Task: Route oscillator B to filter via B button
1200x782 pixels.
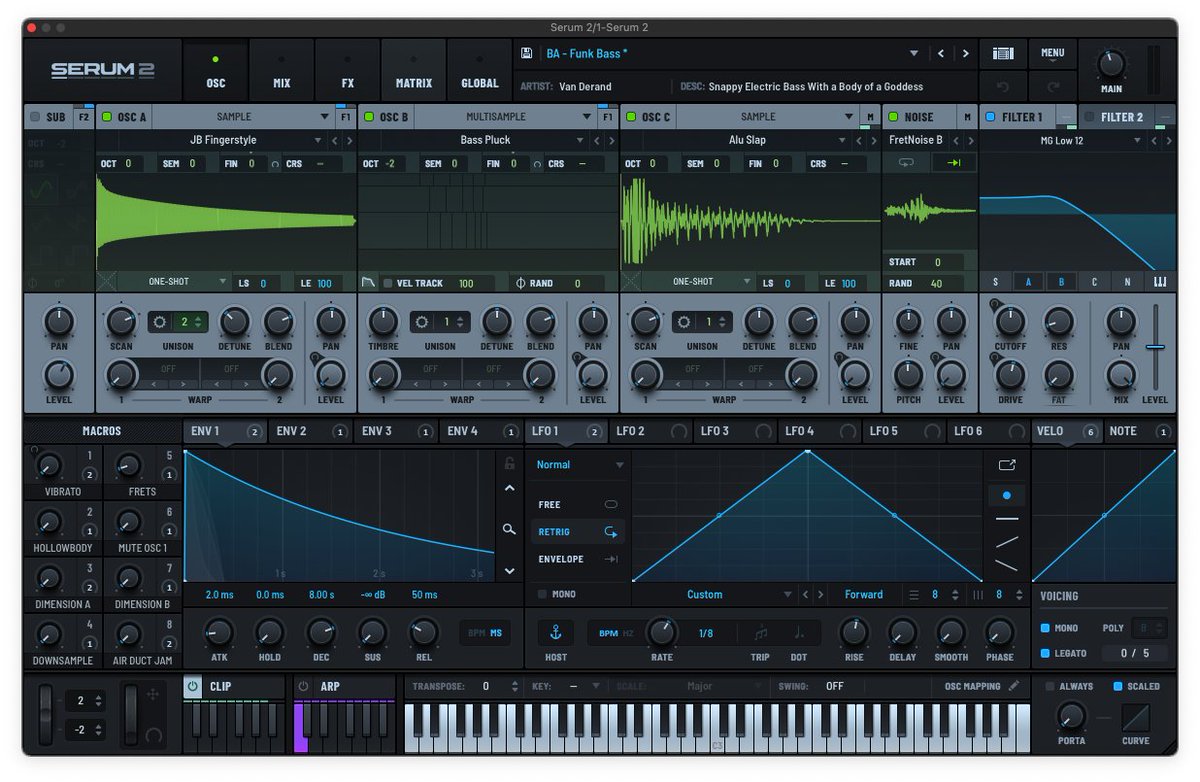Action: coord(1062,282)
